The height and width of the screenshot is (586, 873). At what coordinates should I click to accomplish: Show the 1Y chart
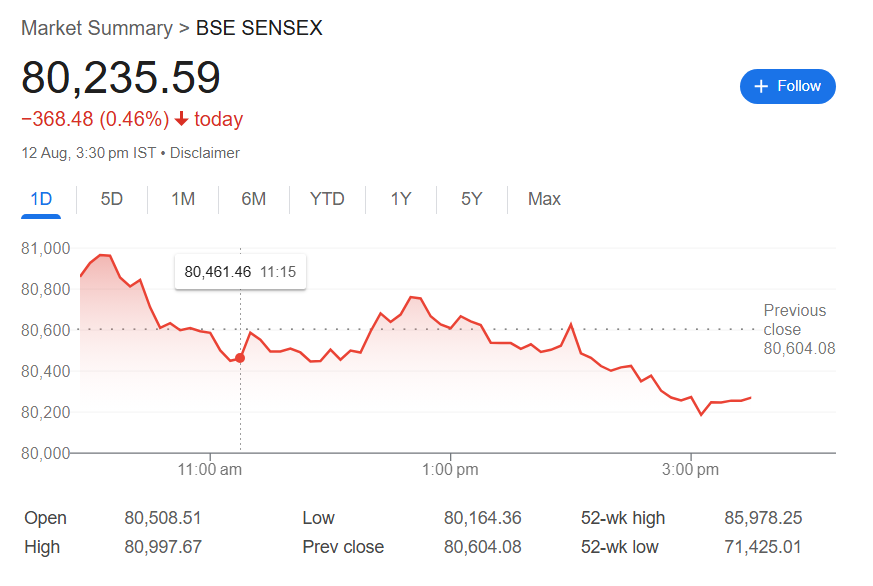(x=401, y=199)
